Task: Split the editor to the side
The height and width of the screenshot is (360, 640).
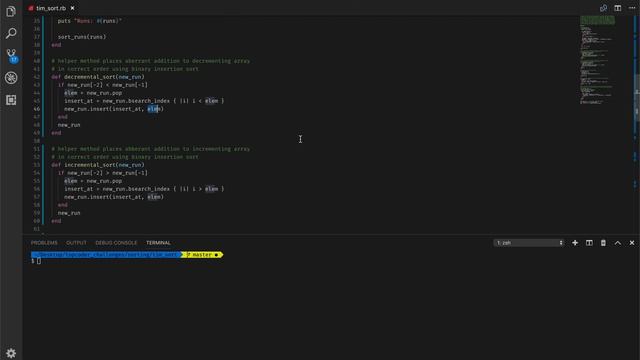Action: click(x=618, y=8)
